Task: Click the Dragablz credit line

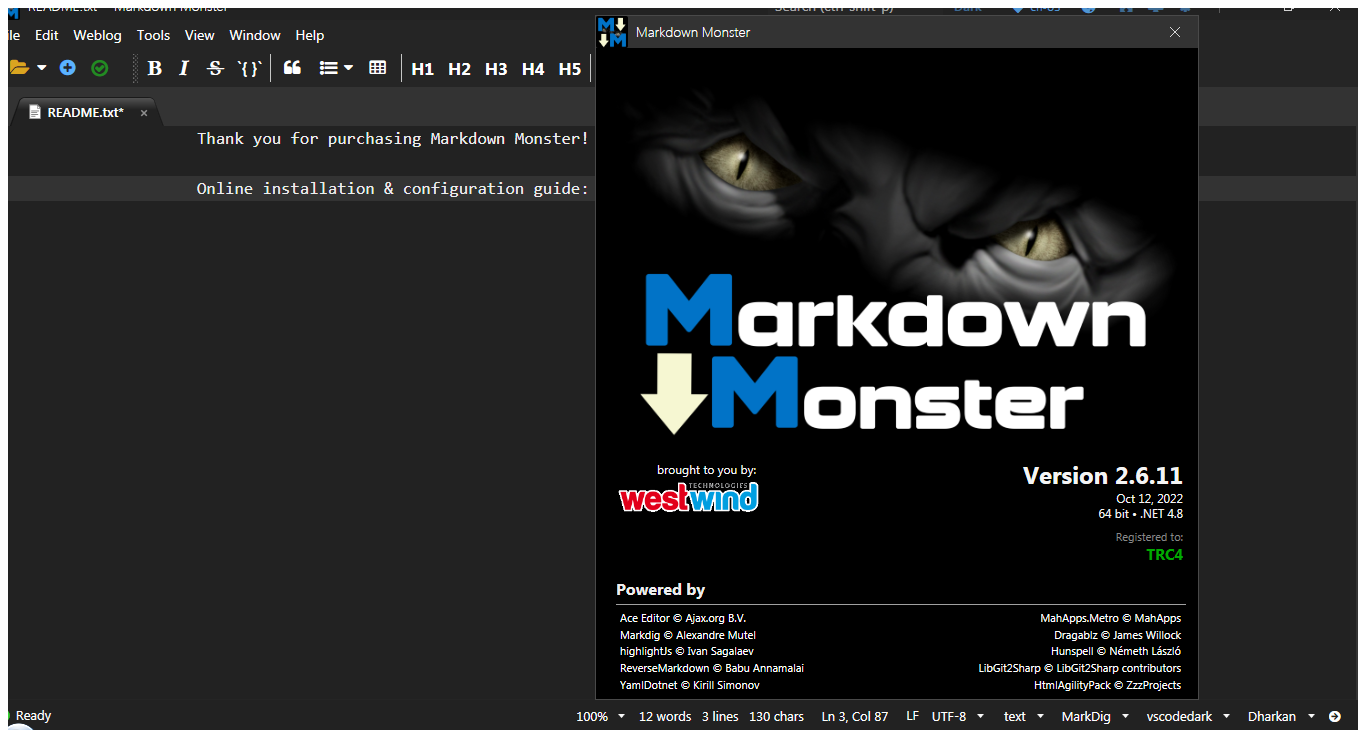Action: click(1117, 635)
